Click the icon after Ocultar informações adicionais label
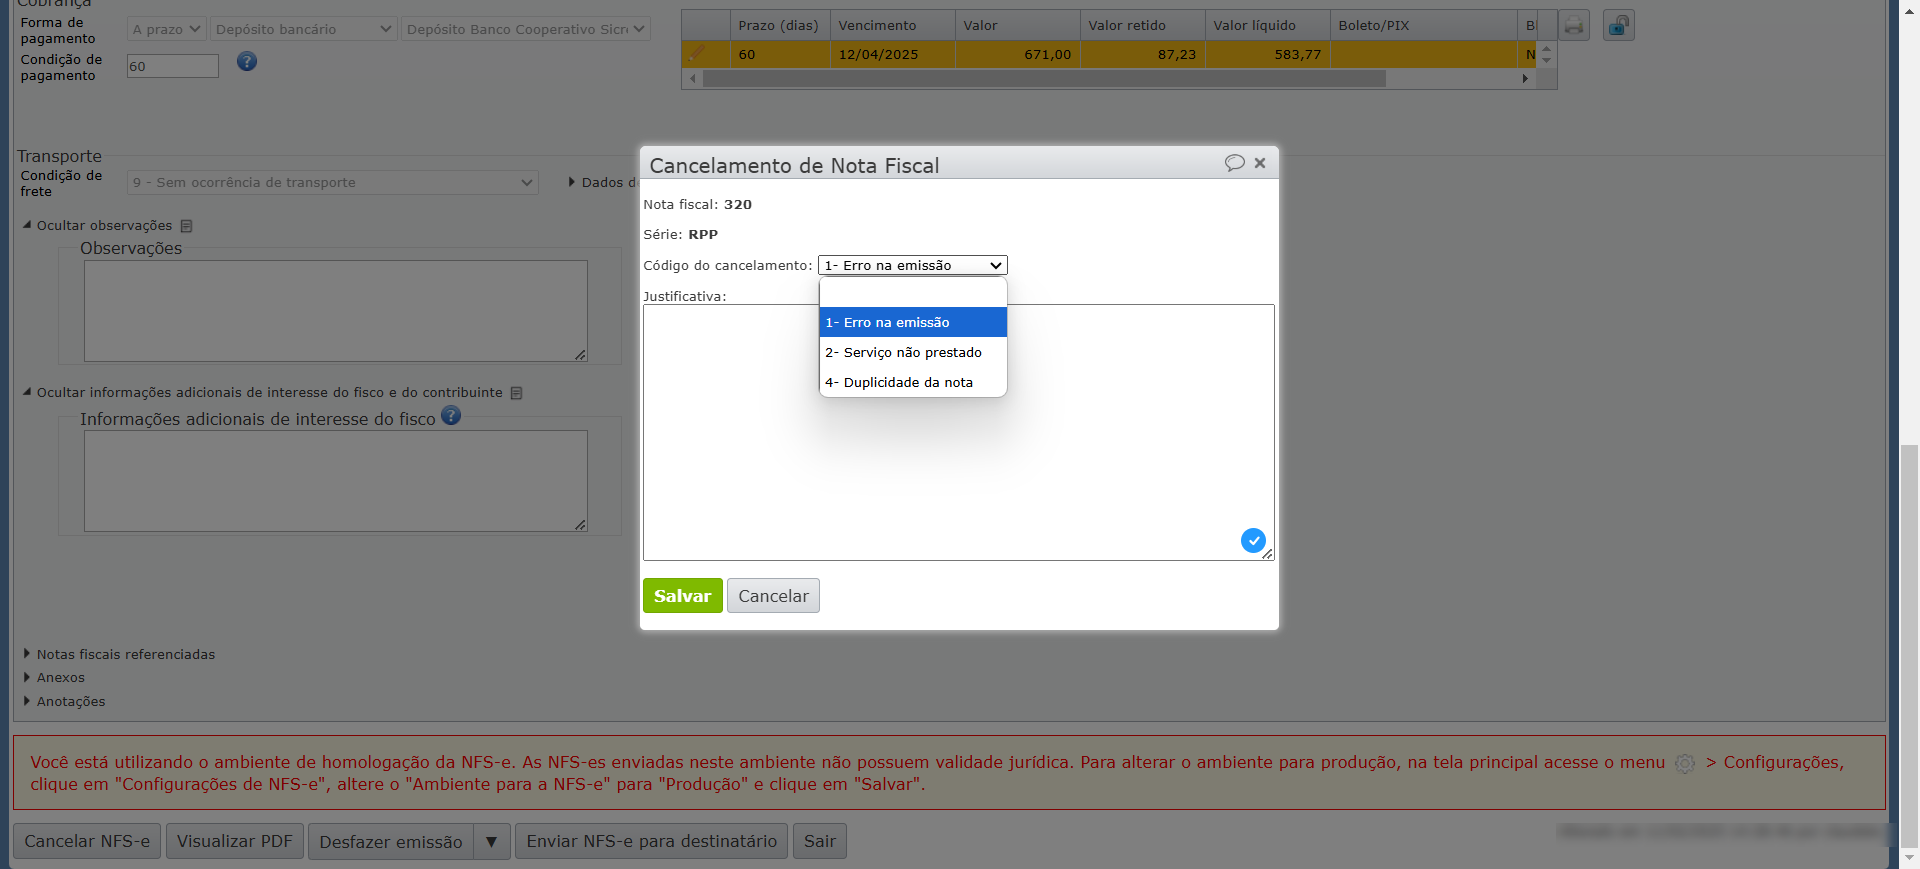The image size is (1920, 869). (x=516, y=393)
